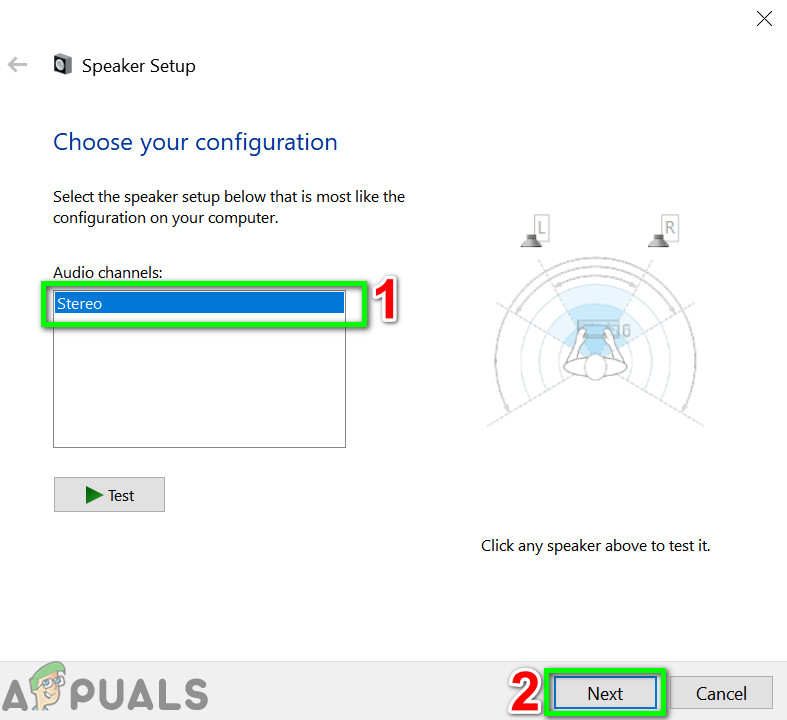Click the keyboard graphic in speaker diagram
787x720 pixels.
pyautogui.click(x=597, y=329)
